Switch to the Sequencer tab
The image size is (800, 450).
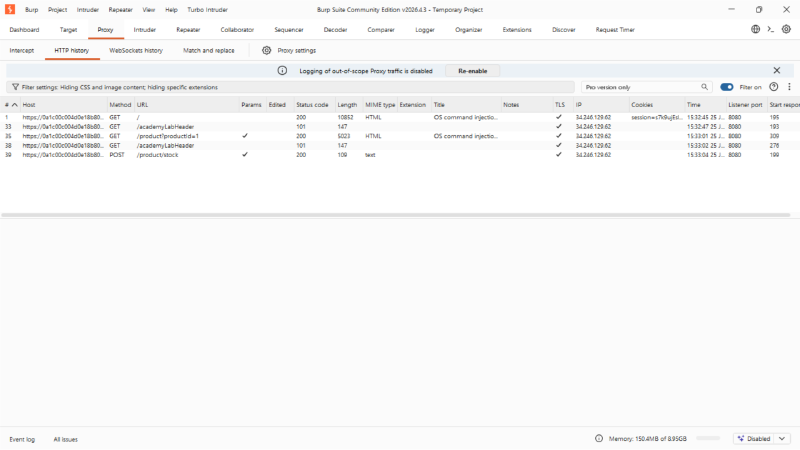(x=289, y=30)
